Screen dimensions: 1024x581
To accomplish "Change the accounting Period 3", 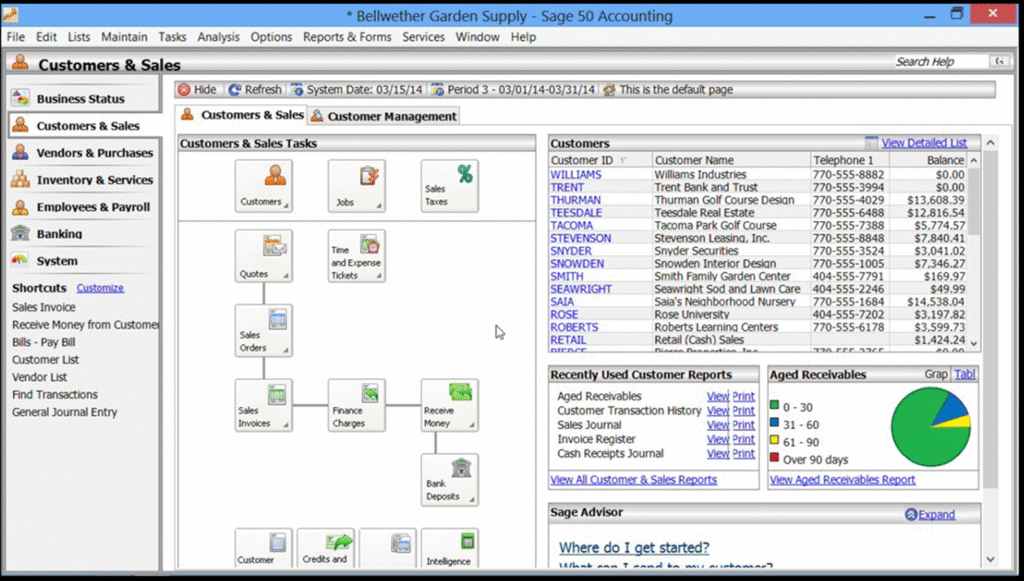I will [x=513, y=89].
